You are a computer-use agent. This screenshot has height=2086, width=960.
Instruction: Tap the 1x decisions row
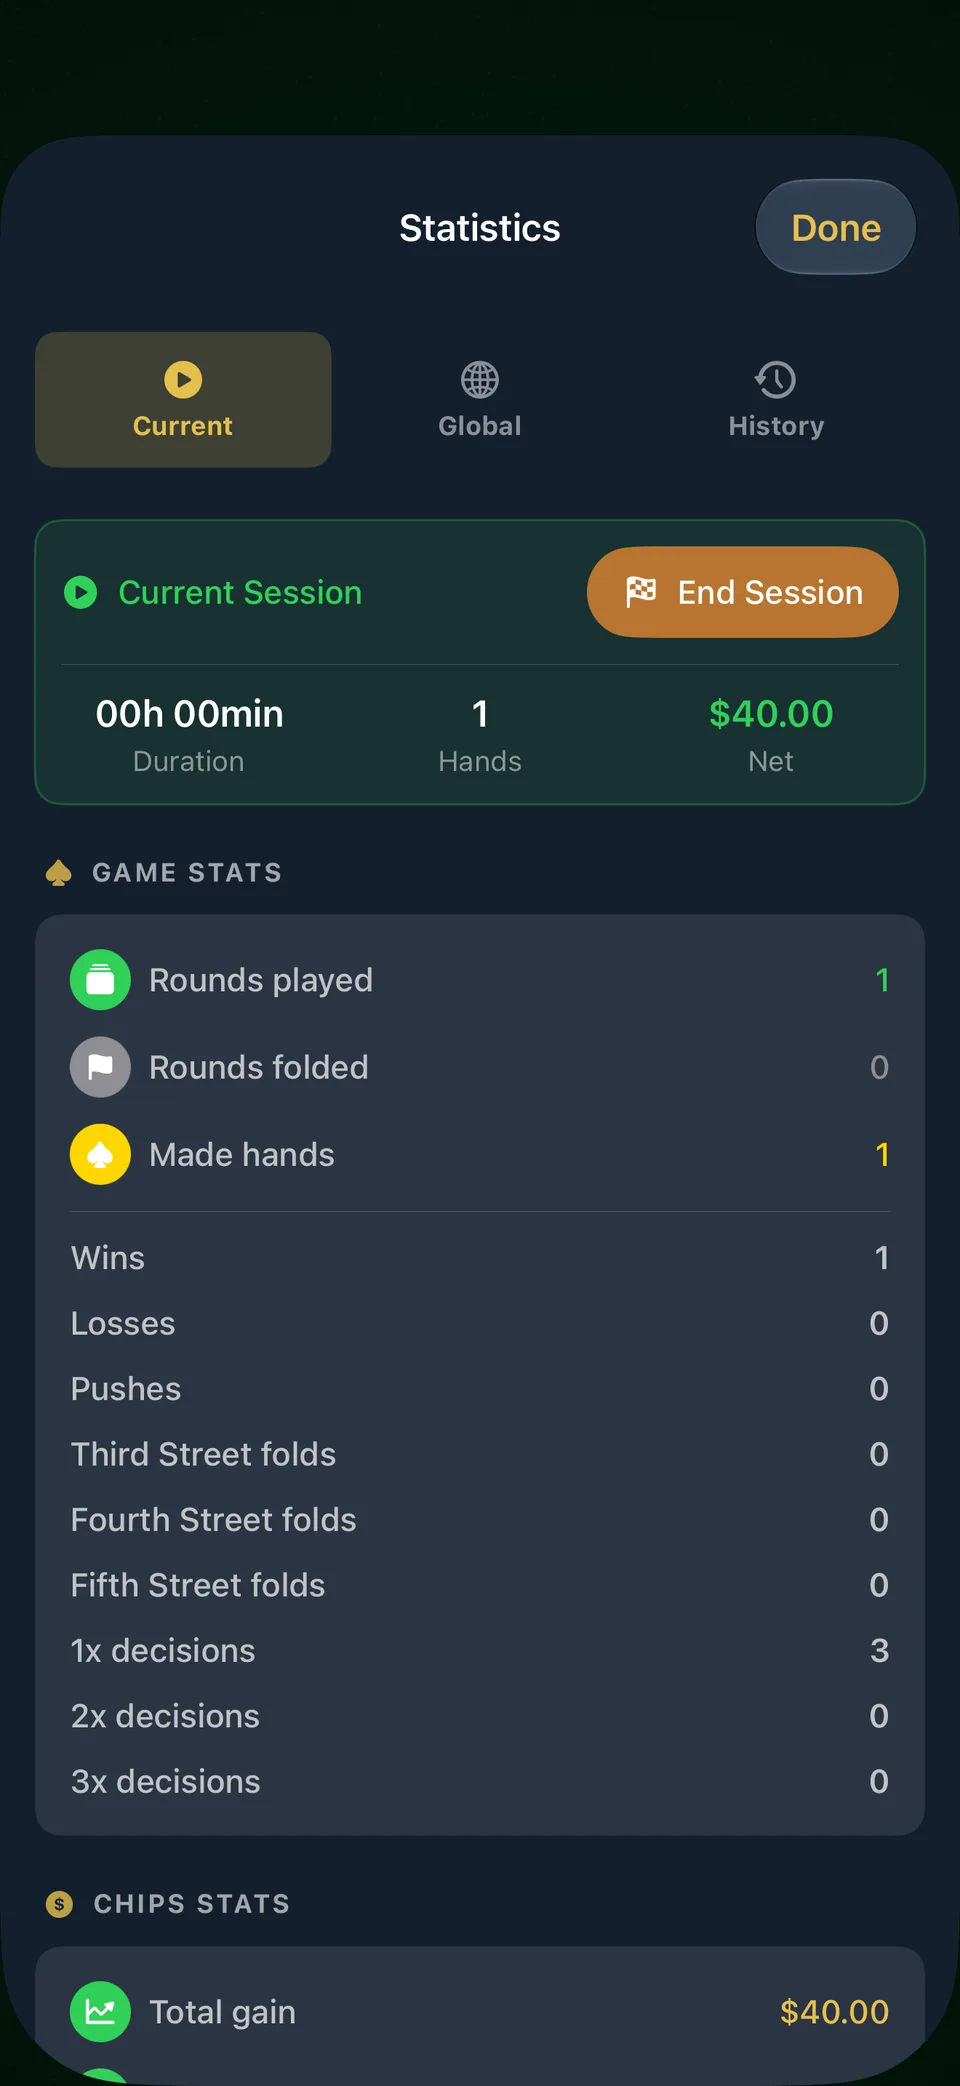(480, 1651)
